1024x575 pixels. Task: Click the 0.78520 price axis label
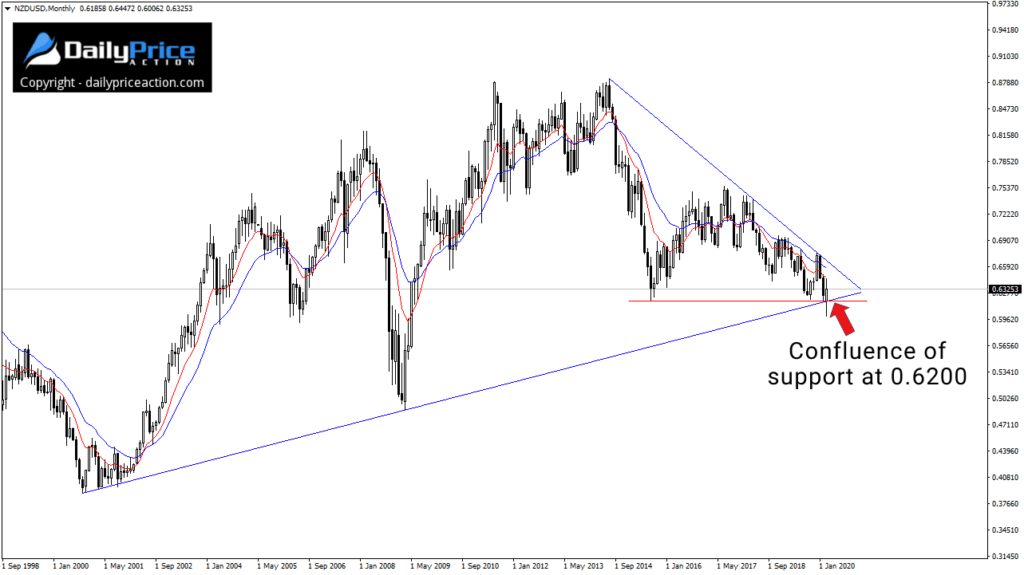1006,161
